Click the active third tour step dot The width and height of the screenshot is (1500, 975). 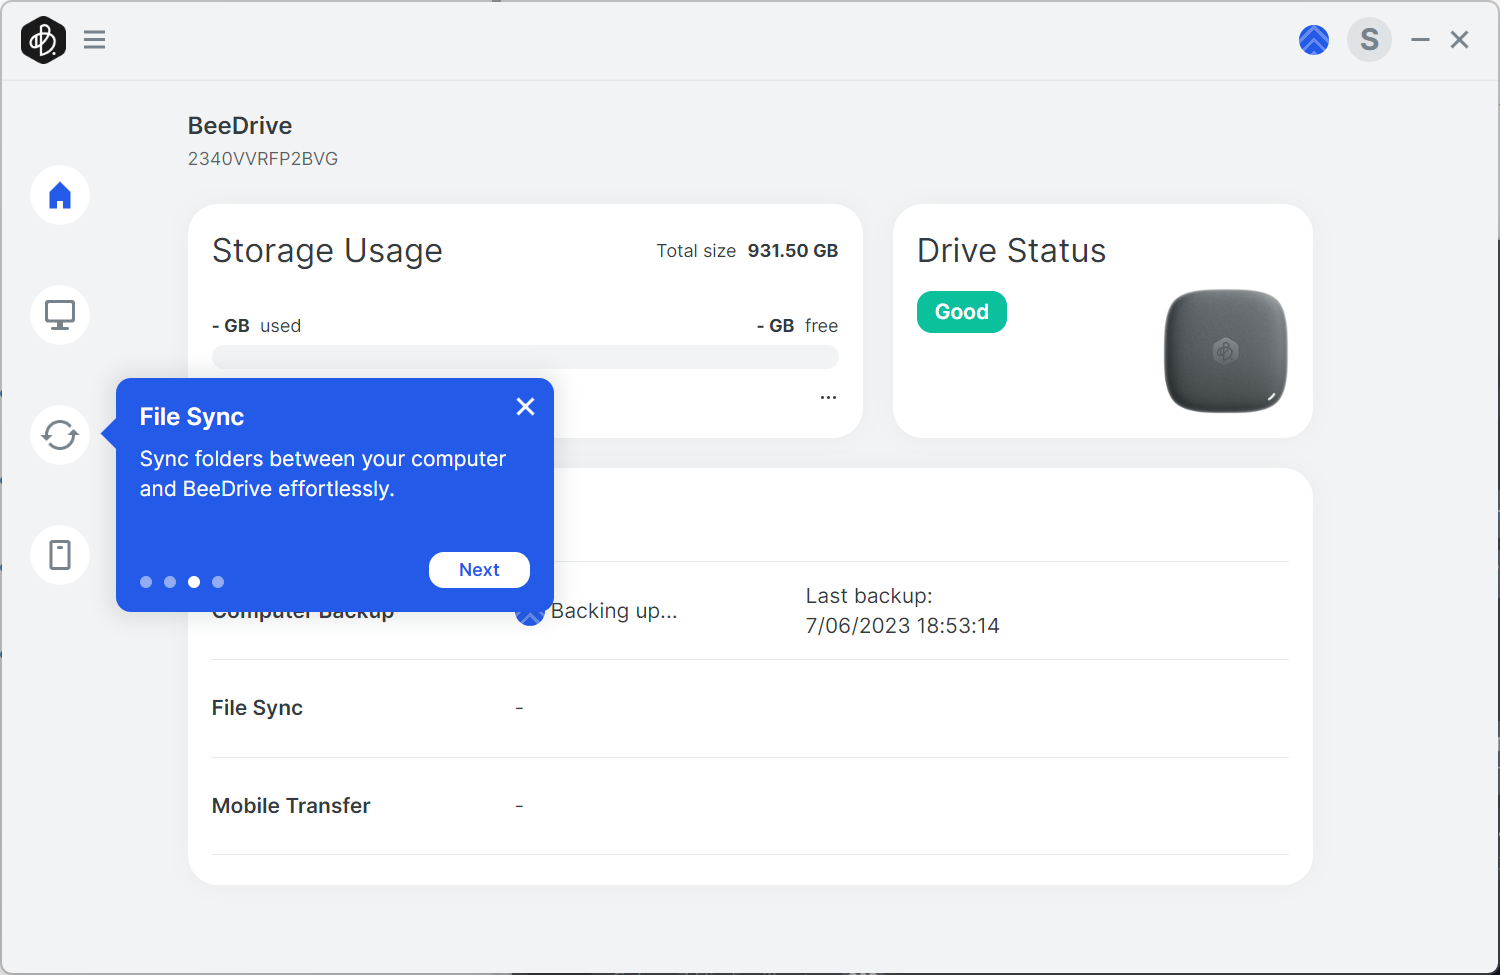[194, 582]
